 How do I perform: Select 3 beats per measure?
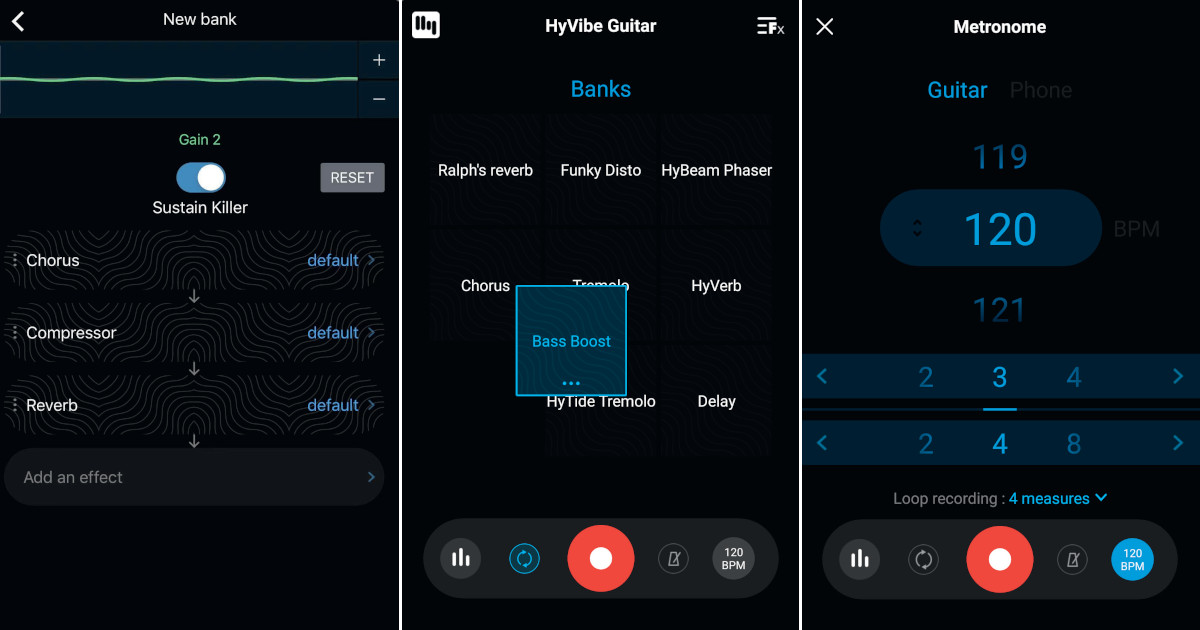(1000, 378)
